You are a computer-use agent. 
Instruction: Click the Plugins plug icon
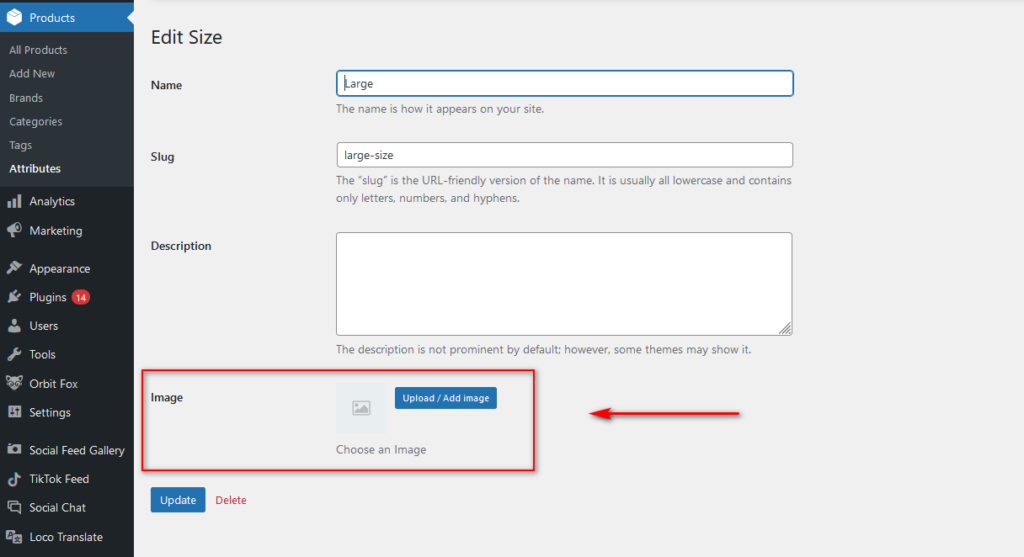point(14,297)
